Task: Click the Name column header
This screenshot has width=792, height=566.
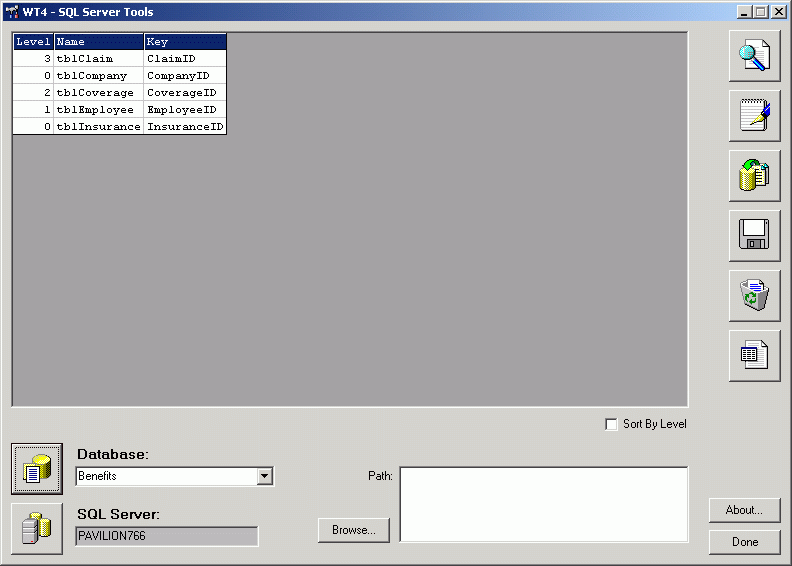Action: (x=98, y=42)
